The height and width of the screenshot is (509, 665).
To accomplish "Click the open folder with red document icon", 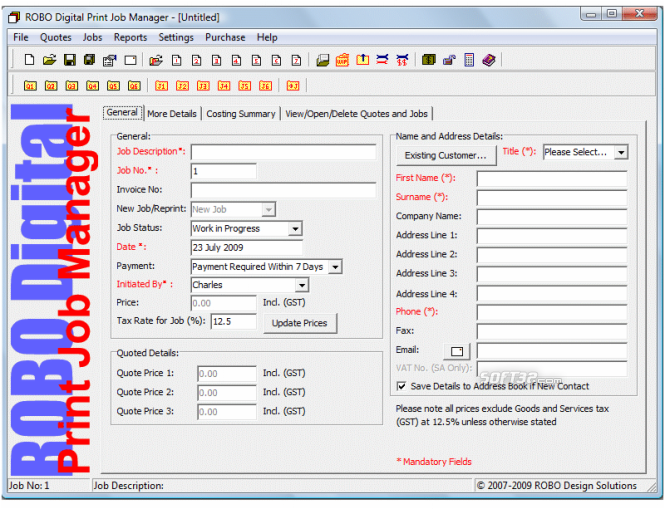I will pos(156,60).
